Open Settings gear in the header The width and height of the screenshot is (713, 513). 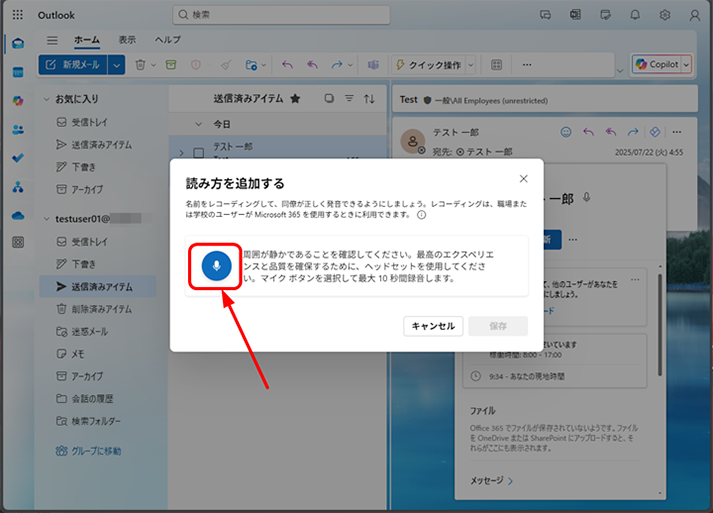[664, 15]
